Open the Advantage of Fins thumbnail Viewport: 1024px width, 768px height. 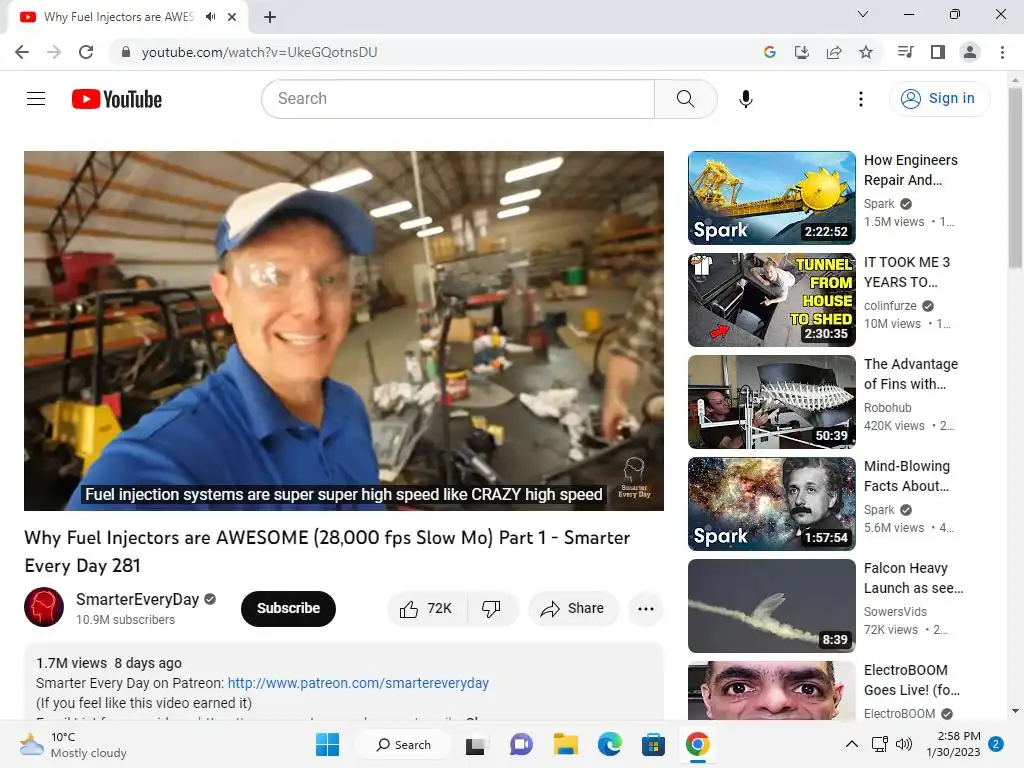[771, 402]
